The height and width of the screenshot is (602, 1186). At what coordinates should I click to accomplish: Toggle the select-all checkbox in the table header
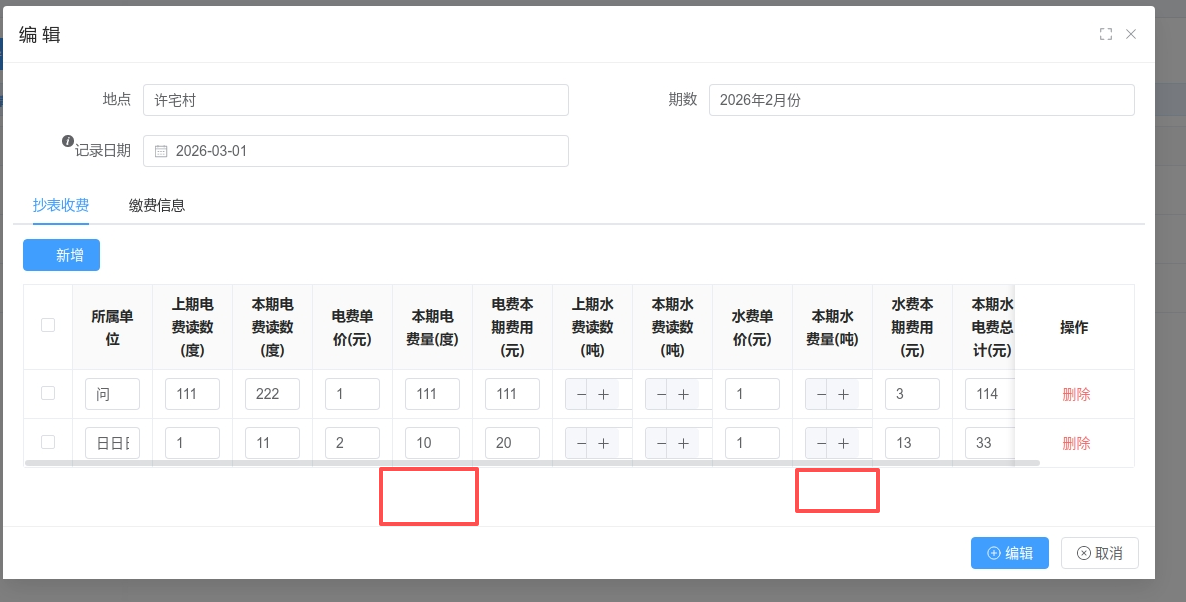click(48, 325)
